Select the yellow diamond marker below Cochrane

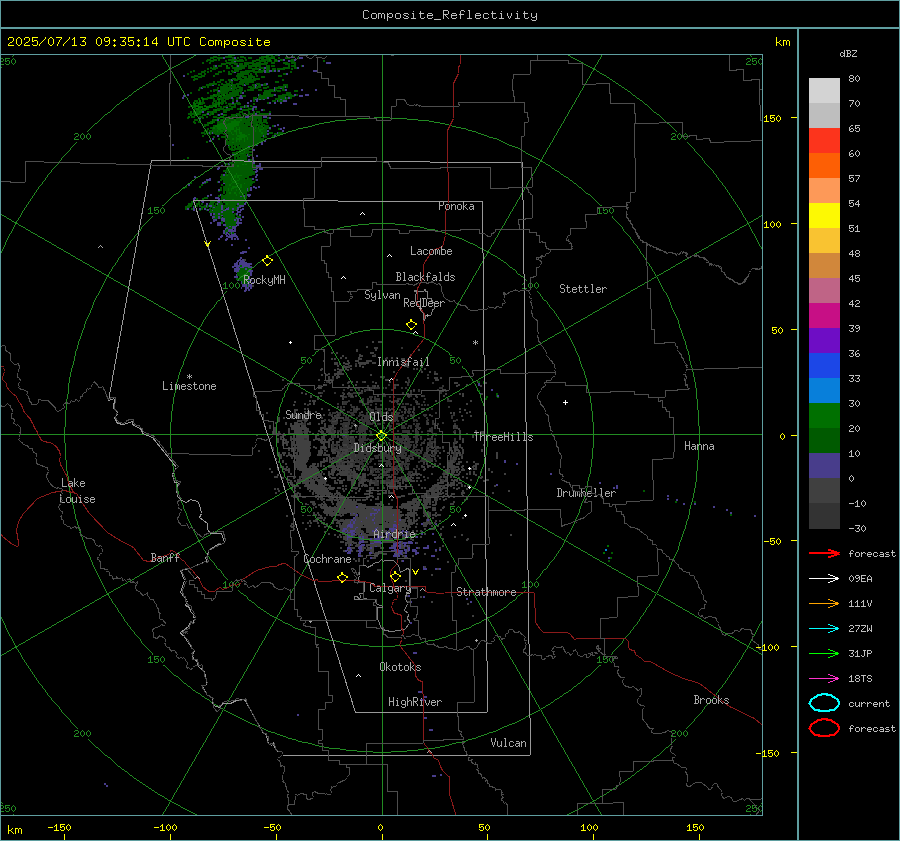pos(343,578)
